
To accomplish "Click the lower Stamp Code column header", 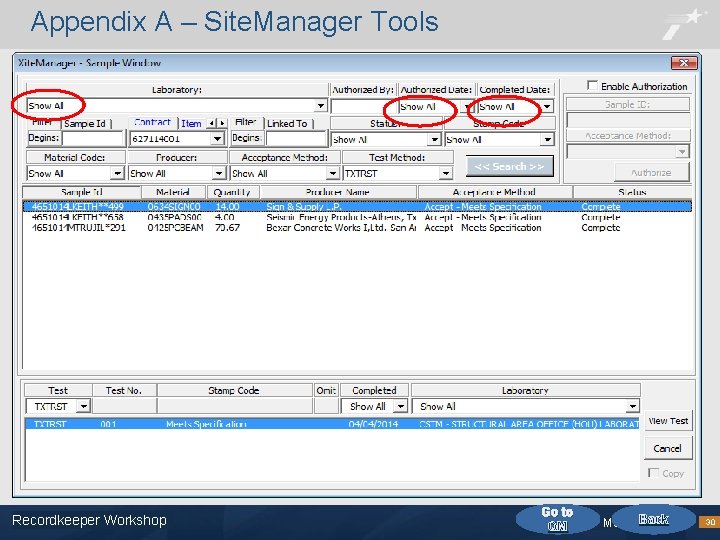I will tap(234, 390).
